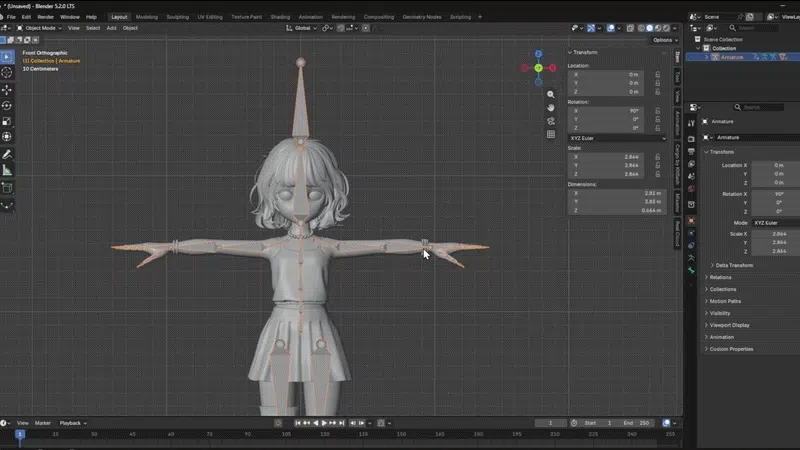This screenshot has width=800, height=450.
Task: Switch to the Animation workspace tab
Action: (x=310, y=17)
